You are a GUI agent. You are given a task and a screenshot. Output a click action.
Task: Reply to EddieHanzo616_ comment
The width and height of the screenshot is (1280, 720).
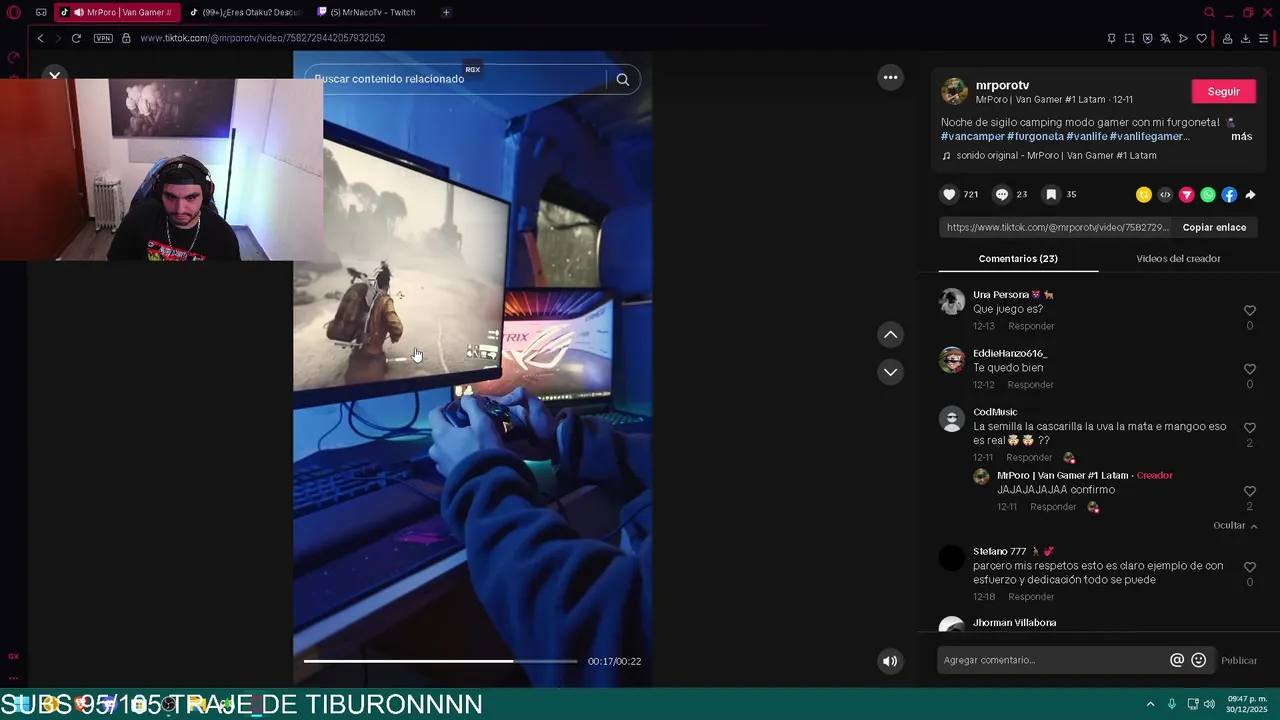tap(1031, 385)
